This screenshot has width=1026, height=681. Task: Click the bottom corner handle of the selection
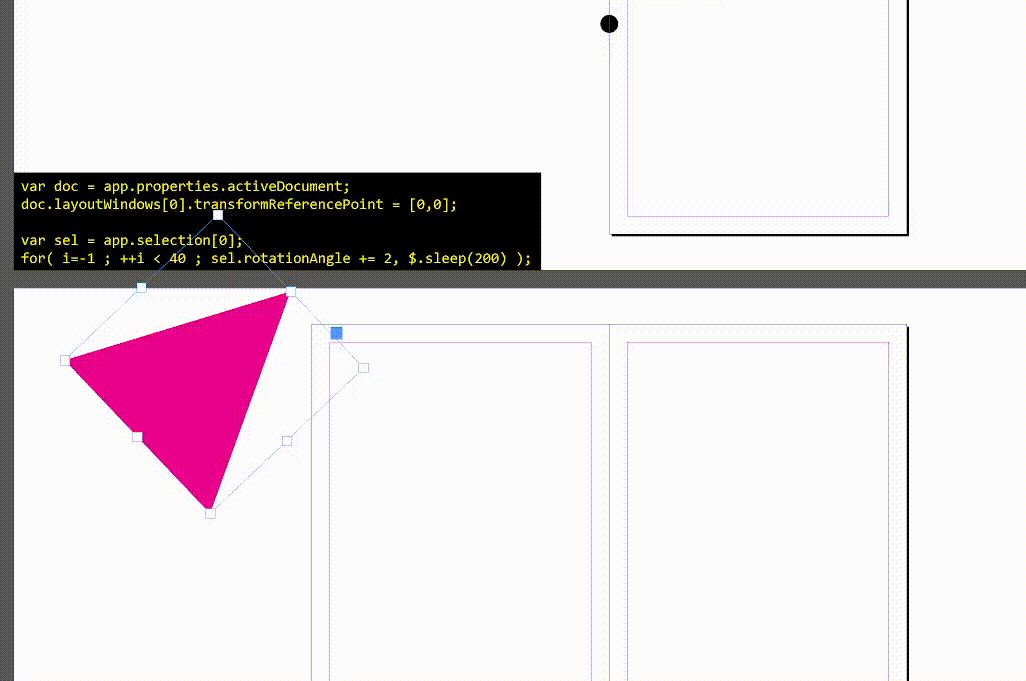(x=210, y=513)
